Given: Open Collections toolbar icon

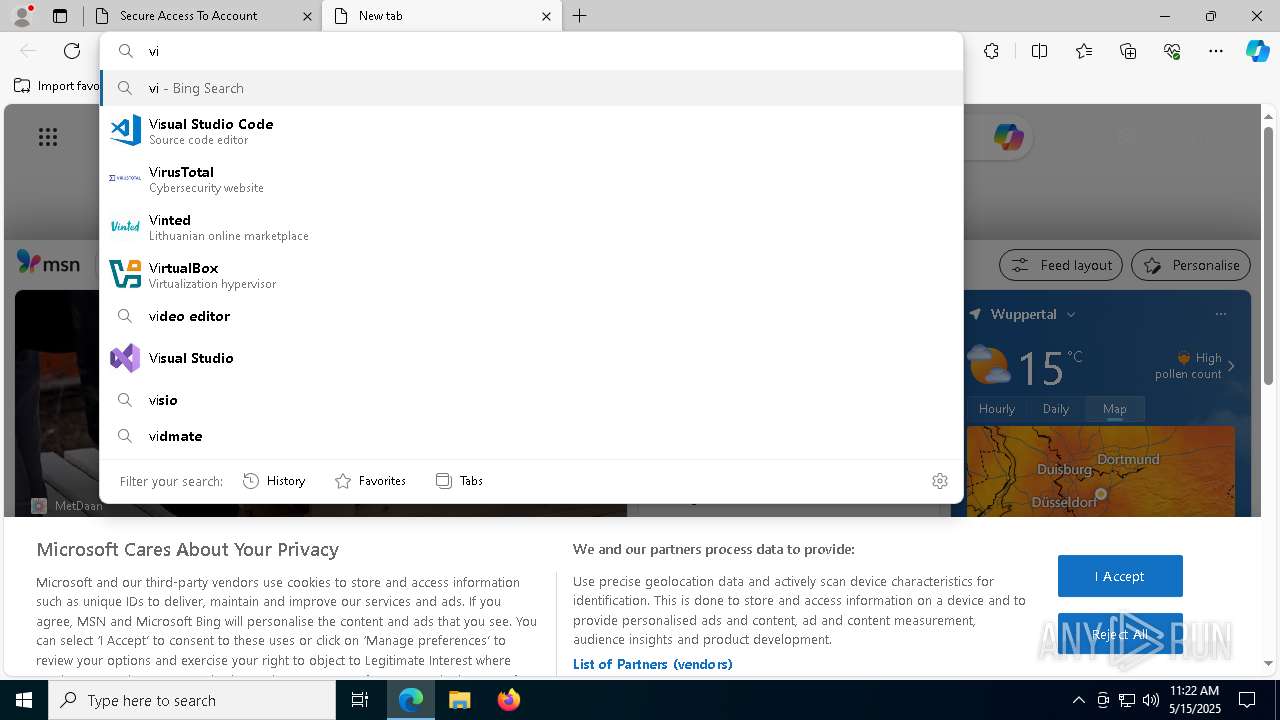Looking at the screenshot, I should tap(1128, 51).
